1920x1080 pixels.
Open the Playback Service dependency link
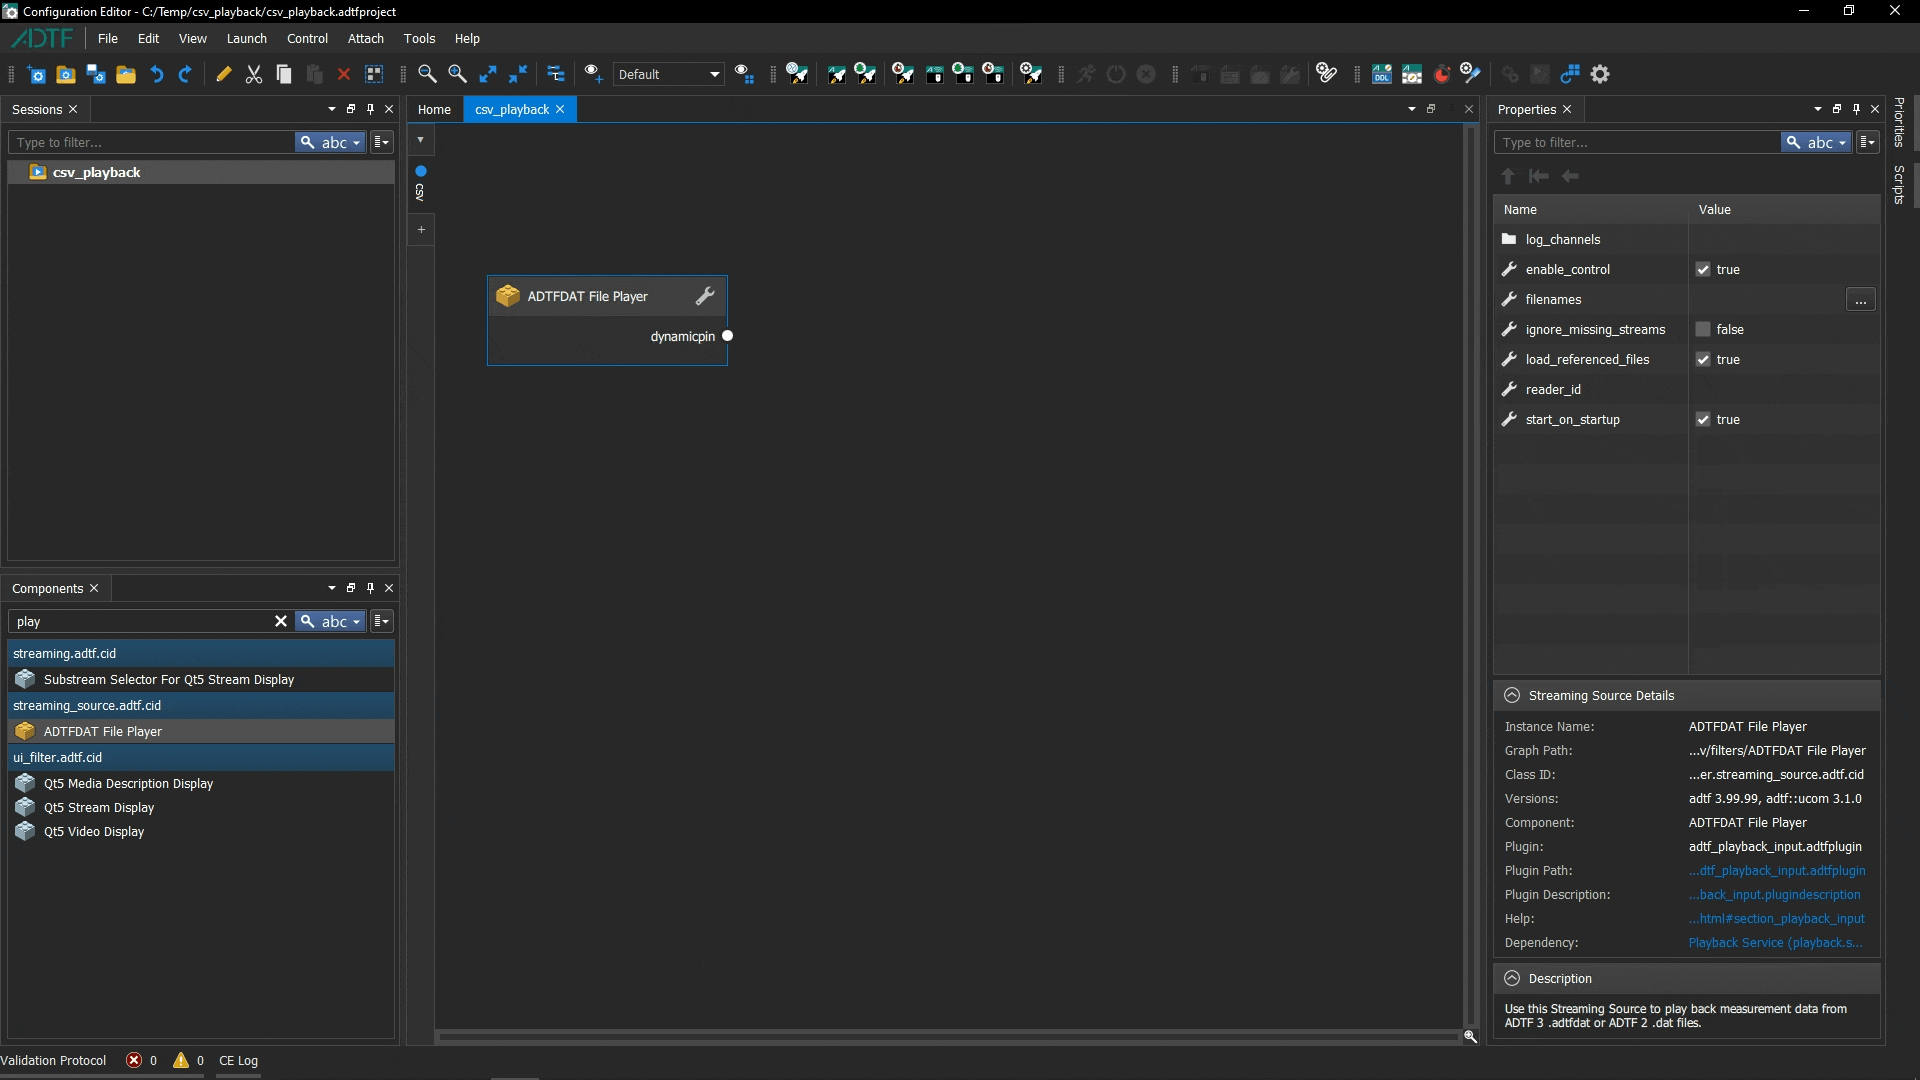[1776, 942]
